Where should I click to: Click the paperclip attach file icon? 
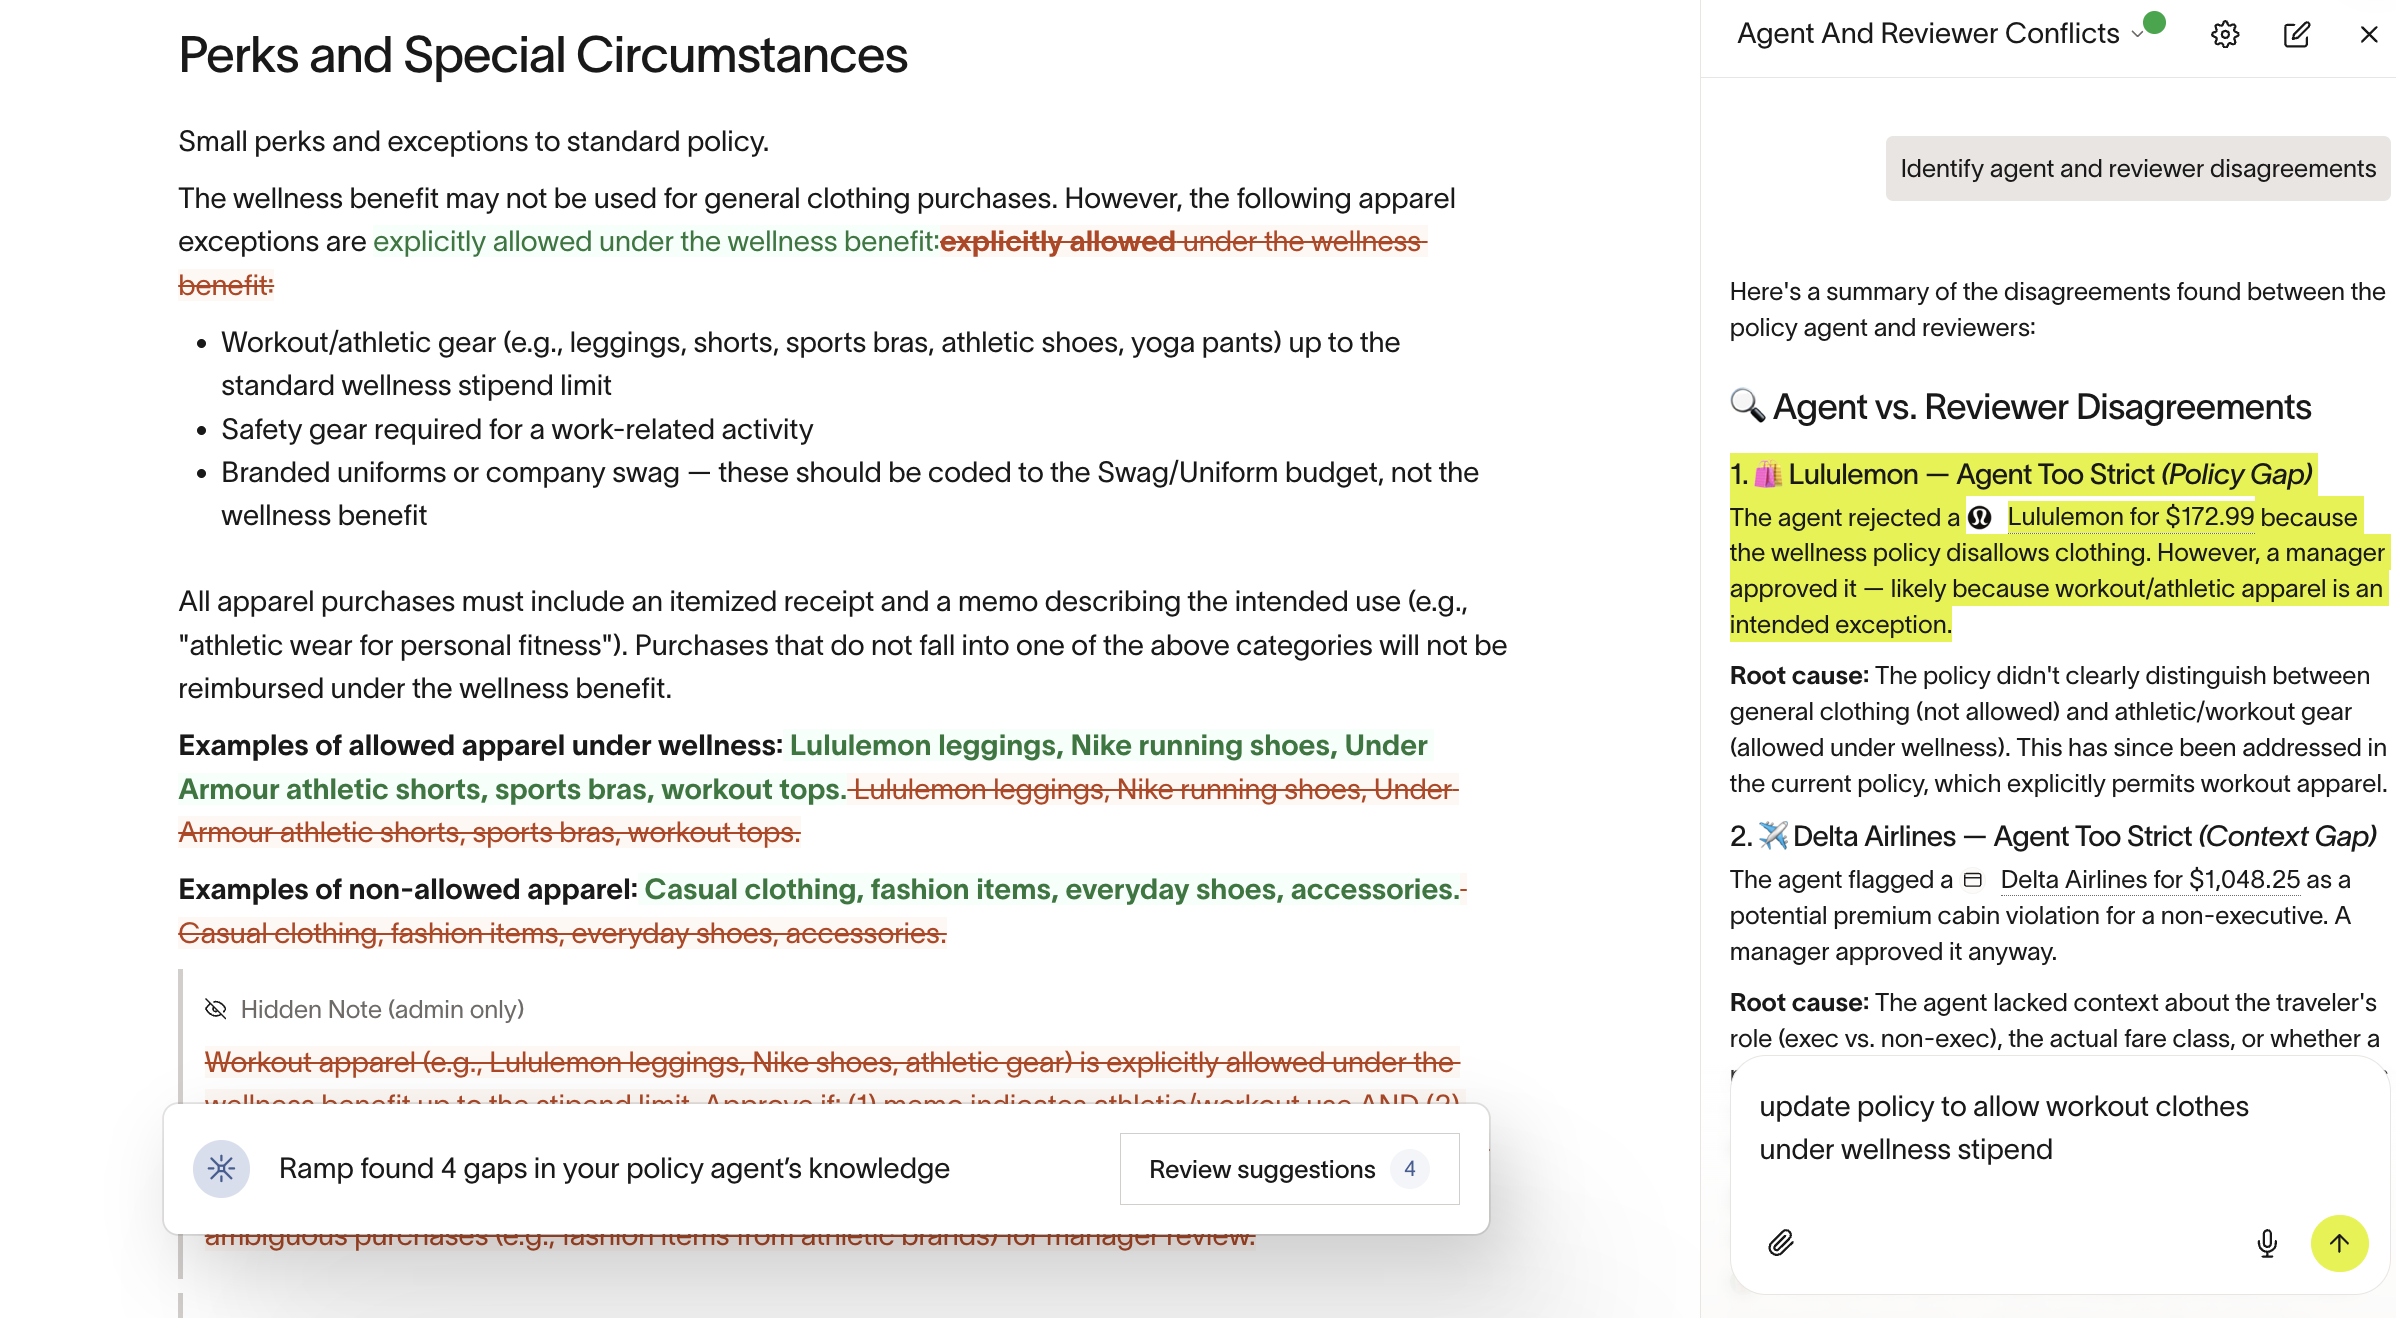[1781, 1243]
